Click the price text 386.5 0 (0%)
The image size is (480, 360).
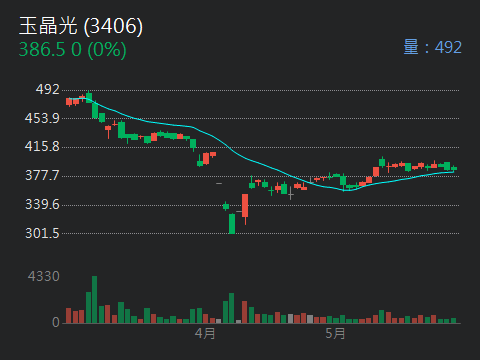click(x=73, y=50)
